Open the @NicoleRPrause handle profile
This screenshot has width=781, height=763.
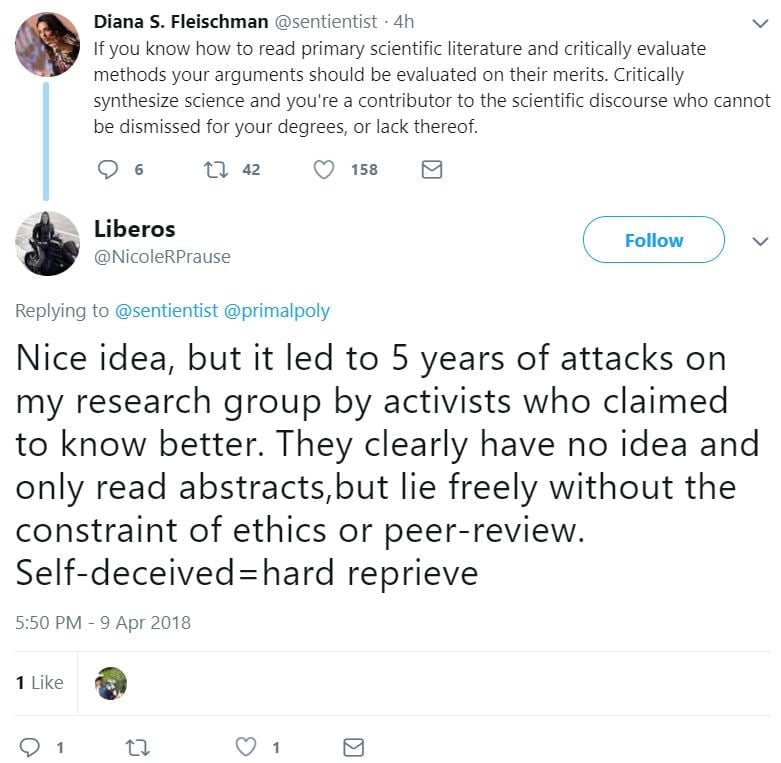pos(162,257)
